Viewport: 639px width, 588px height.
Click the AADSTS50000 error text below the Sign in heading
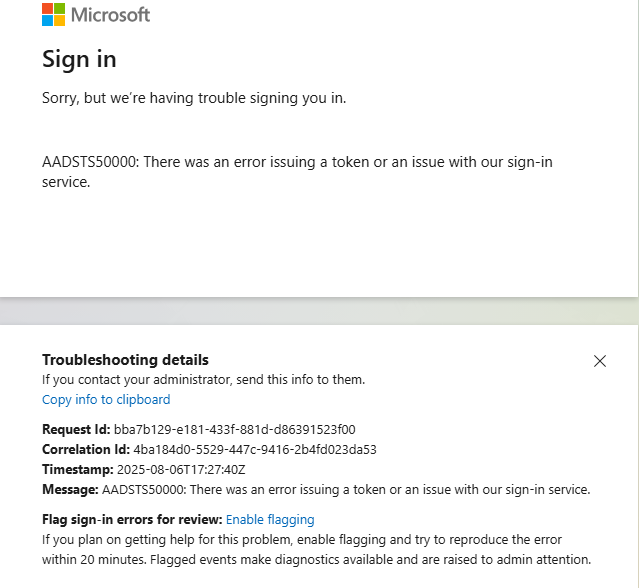(x=297, y=172)
